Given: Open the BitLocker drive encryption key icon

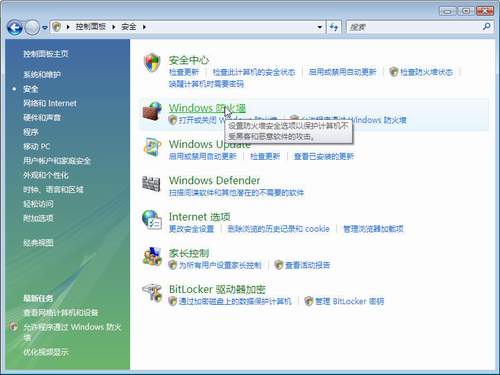Looking at the screenshot, I should pos(152,292).
